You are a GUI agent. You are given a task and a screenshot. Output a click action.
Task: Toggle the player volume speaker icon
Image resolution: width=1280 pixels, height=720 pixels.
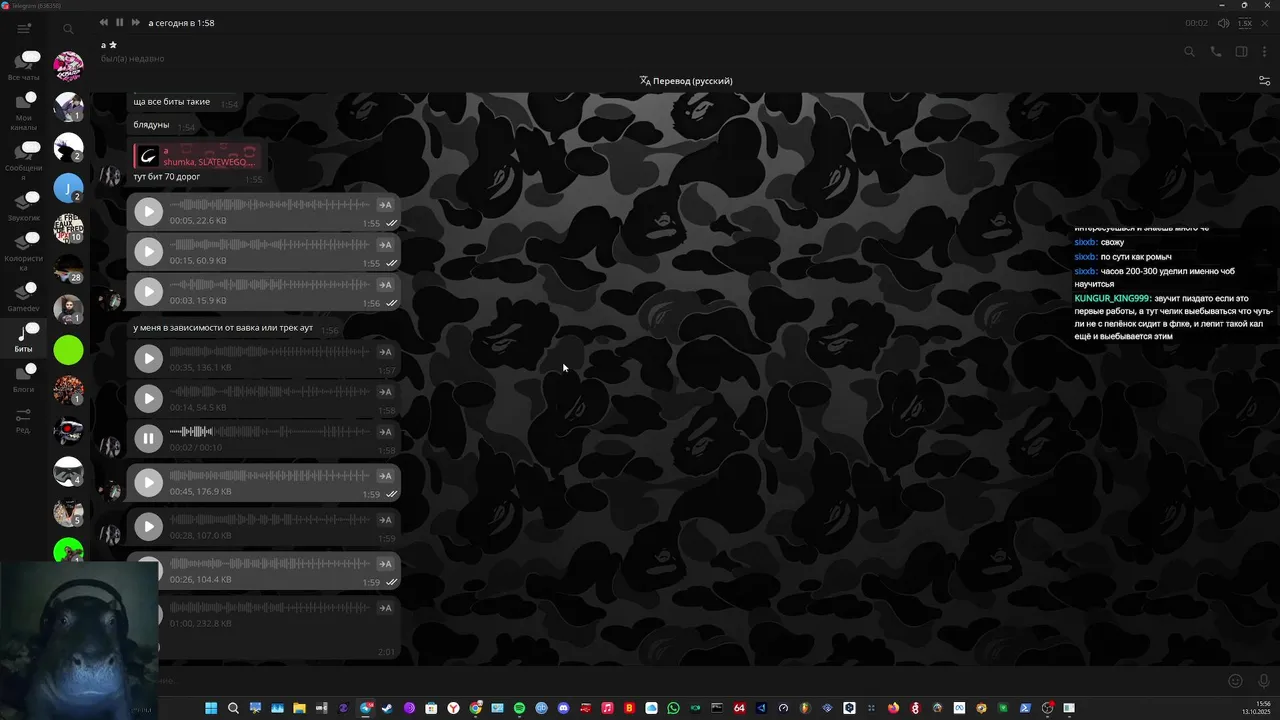tap(1223, 23)
